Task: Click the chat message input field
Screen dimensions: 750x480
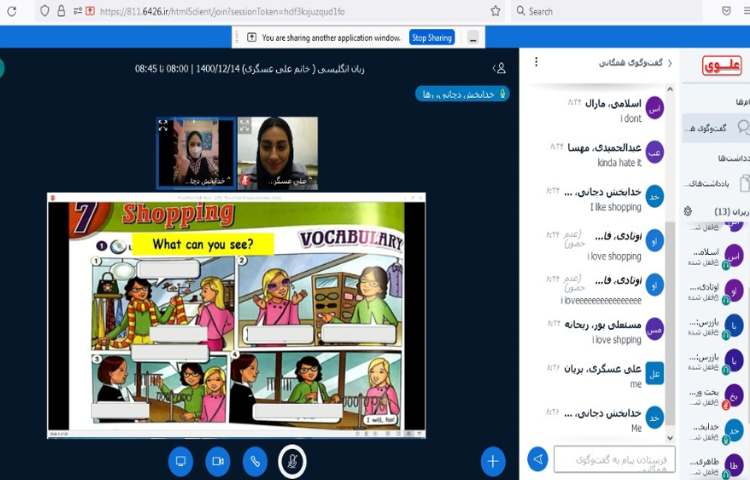Action: point(615,460)
